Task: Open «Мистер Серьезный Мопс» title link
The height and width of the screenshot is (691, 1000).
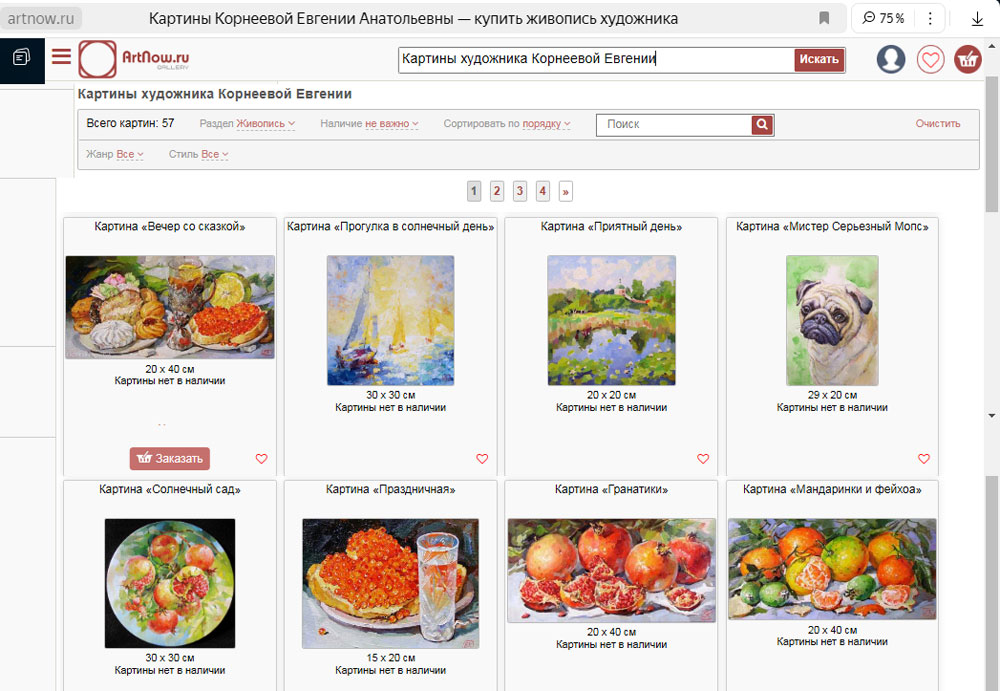Action: click(832, 227)
